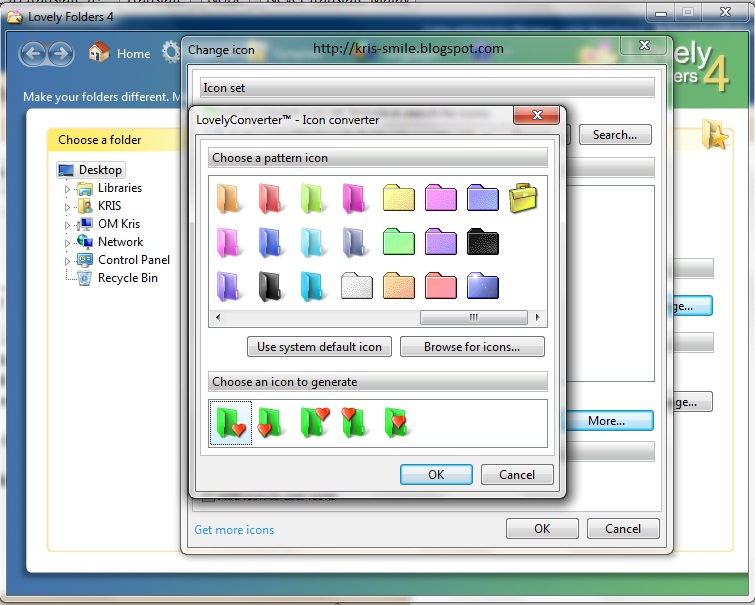Select the black classic folder pattern icon

tap(483, 242)
